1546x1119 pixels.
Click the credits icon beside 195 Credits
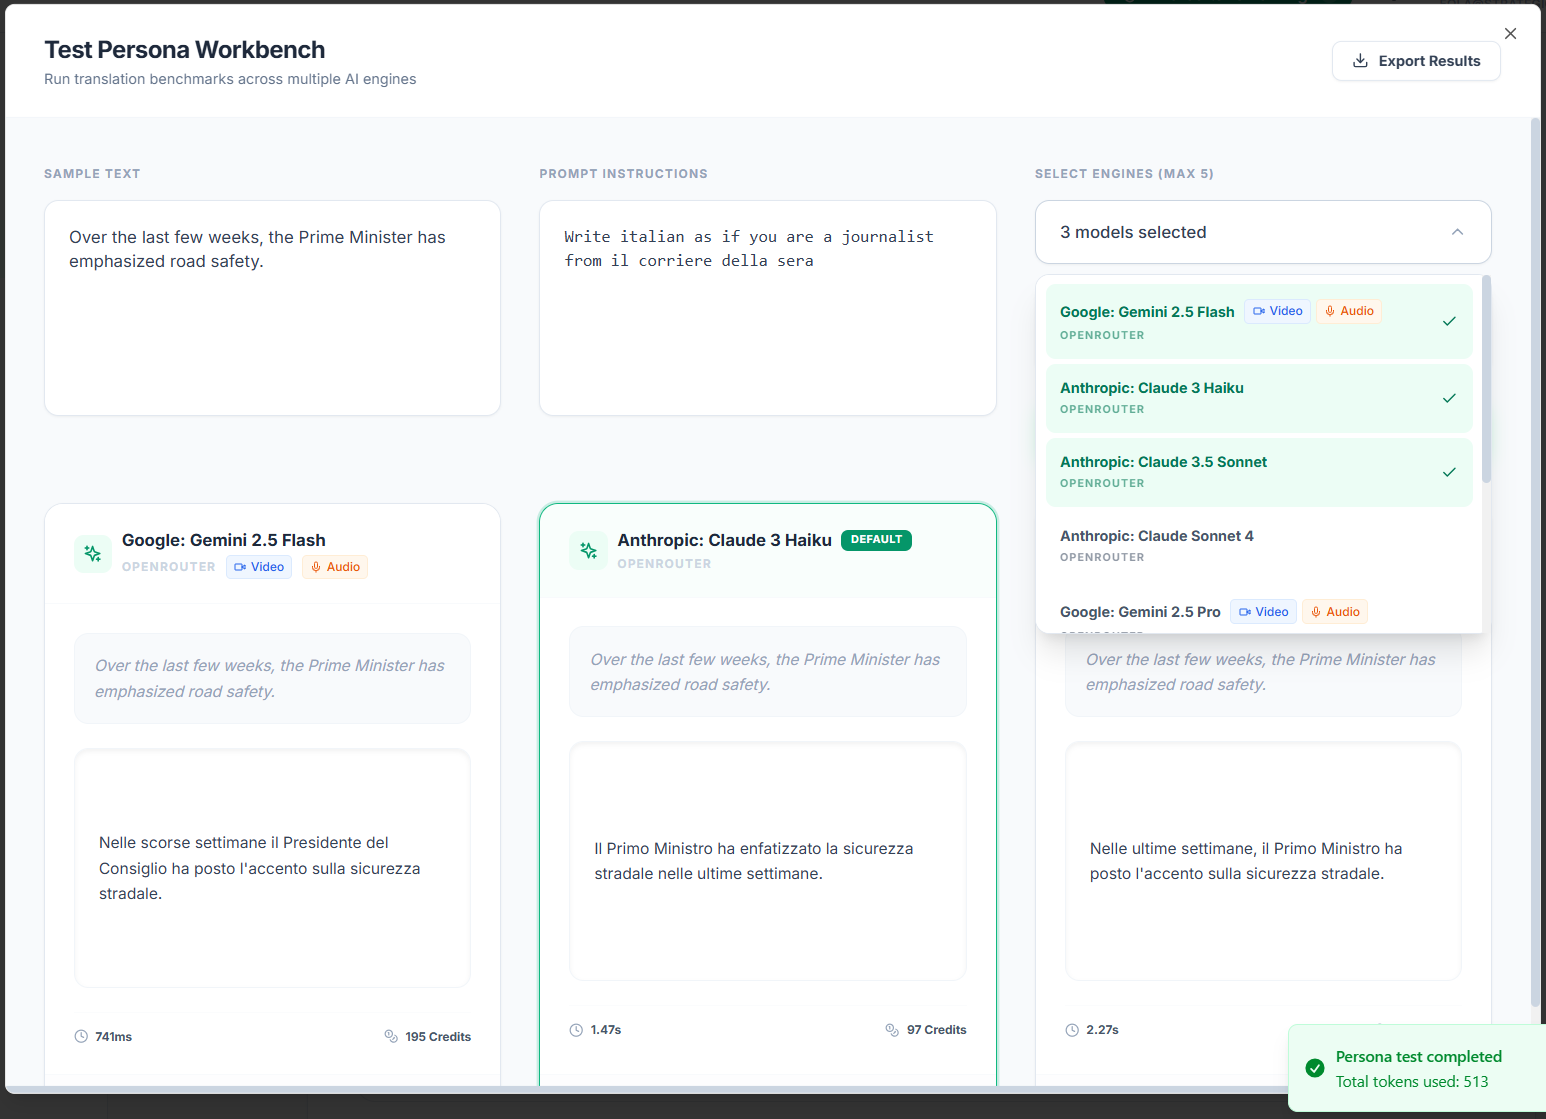pos(391,1036)
